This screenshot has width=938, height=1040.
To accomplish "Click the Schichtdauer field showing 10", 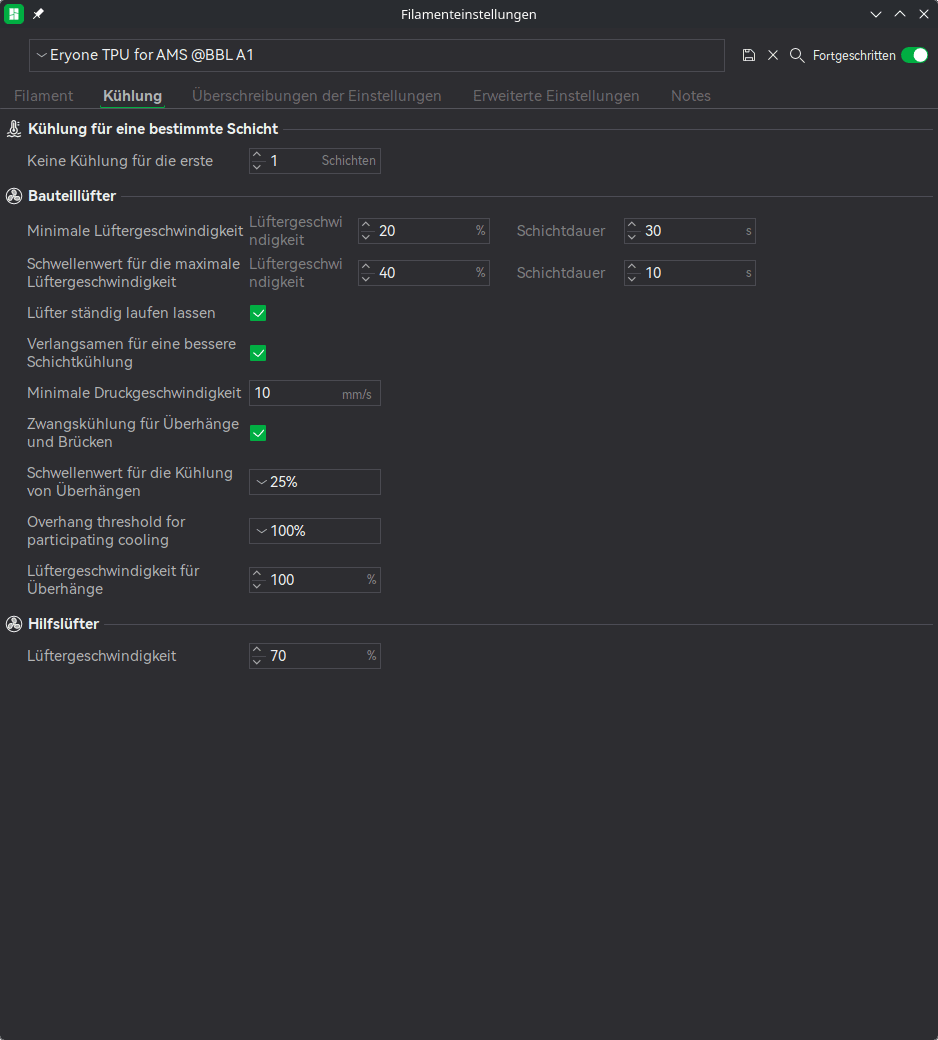I will (689, 273).
